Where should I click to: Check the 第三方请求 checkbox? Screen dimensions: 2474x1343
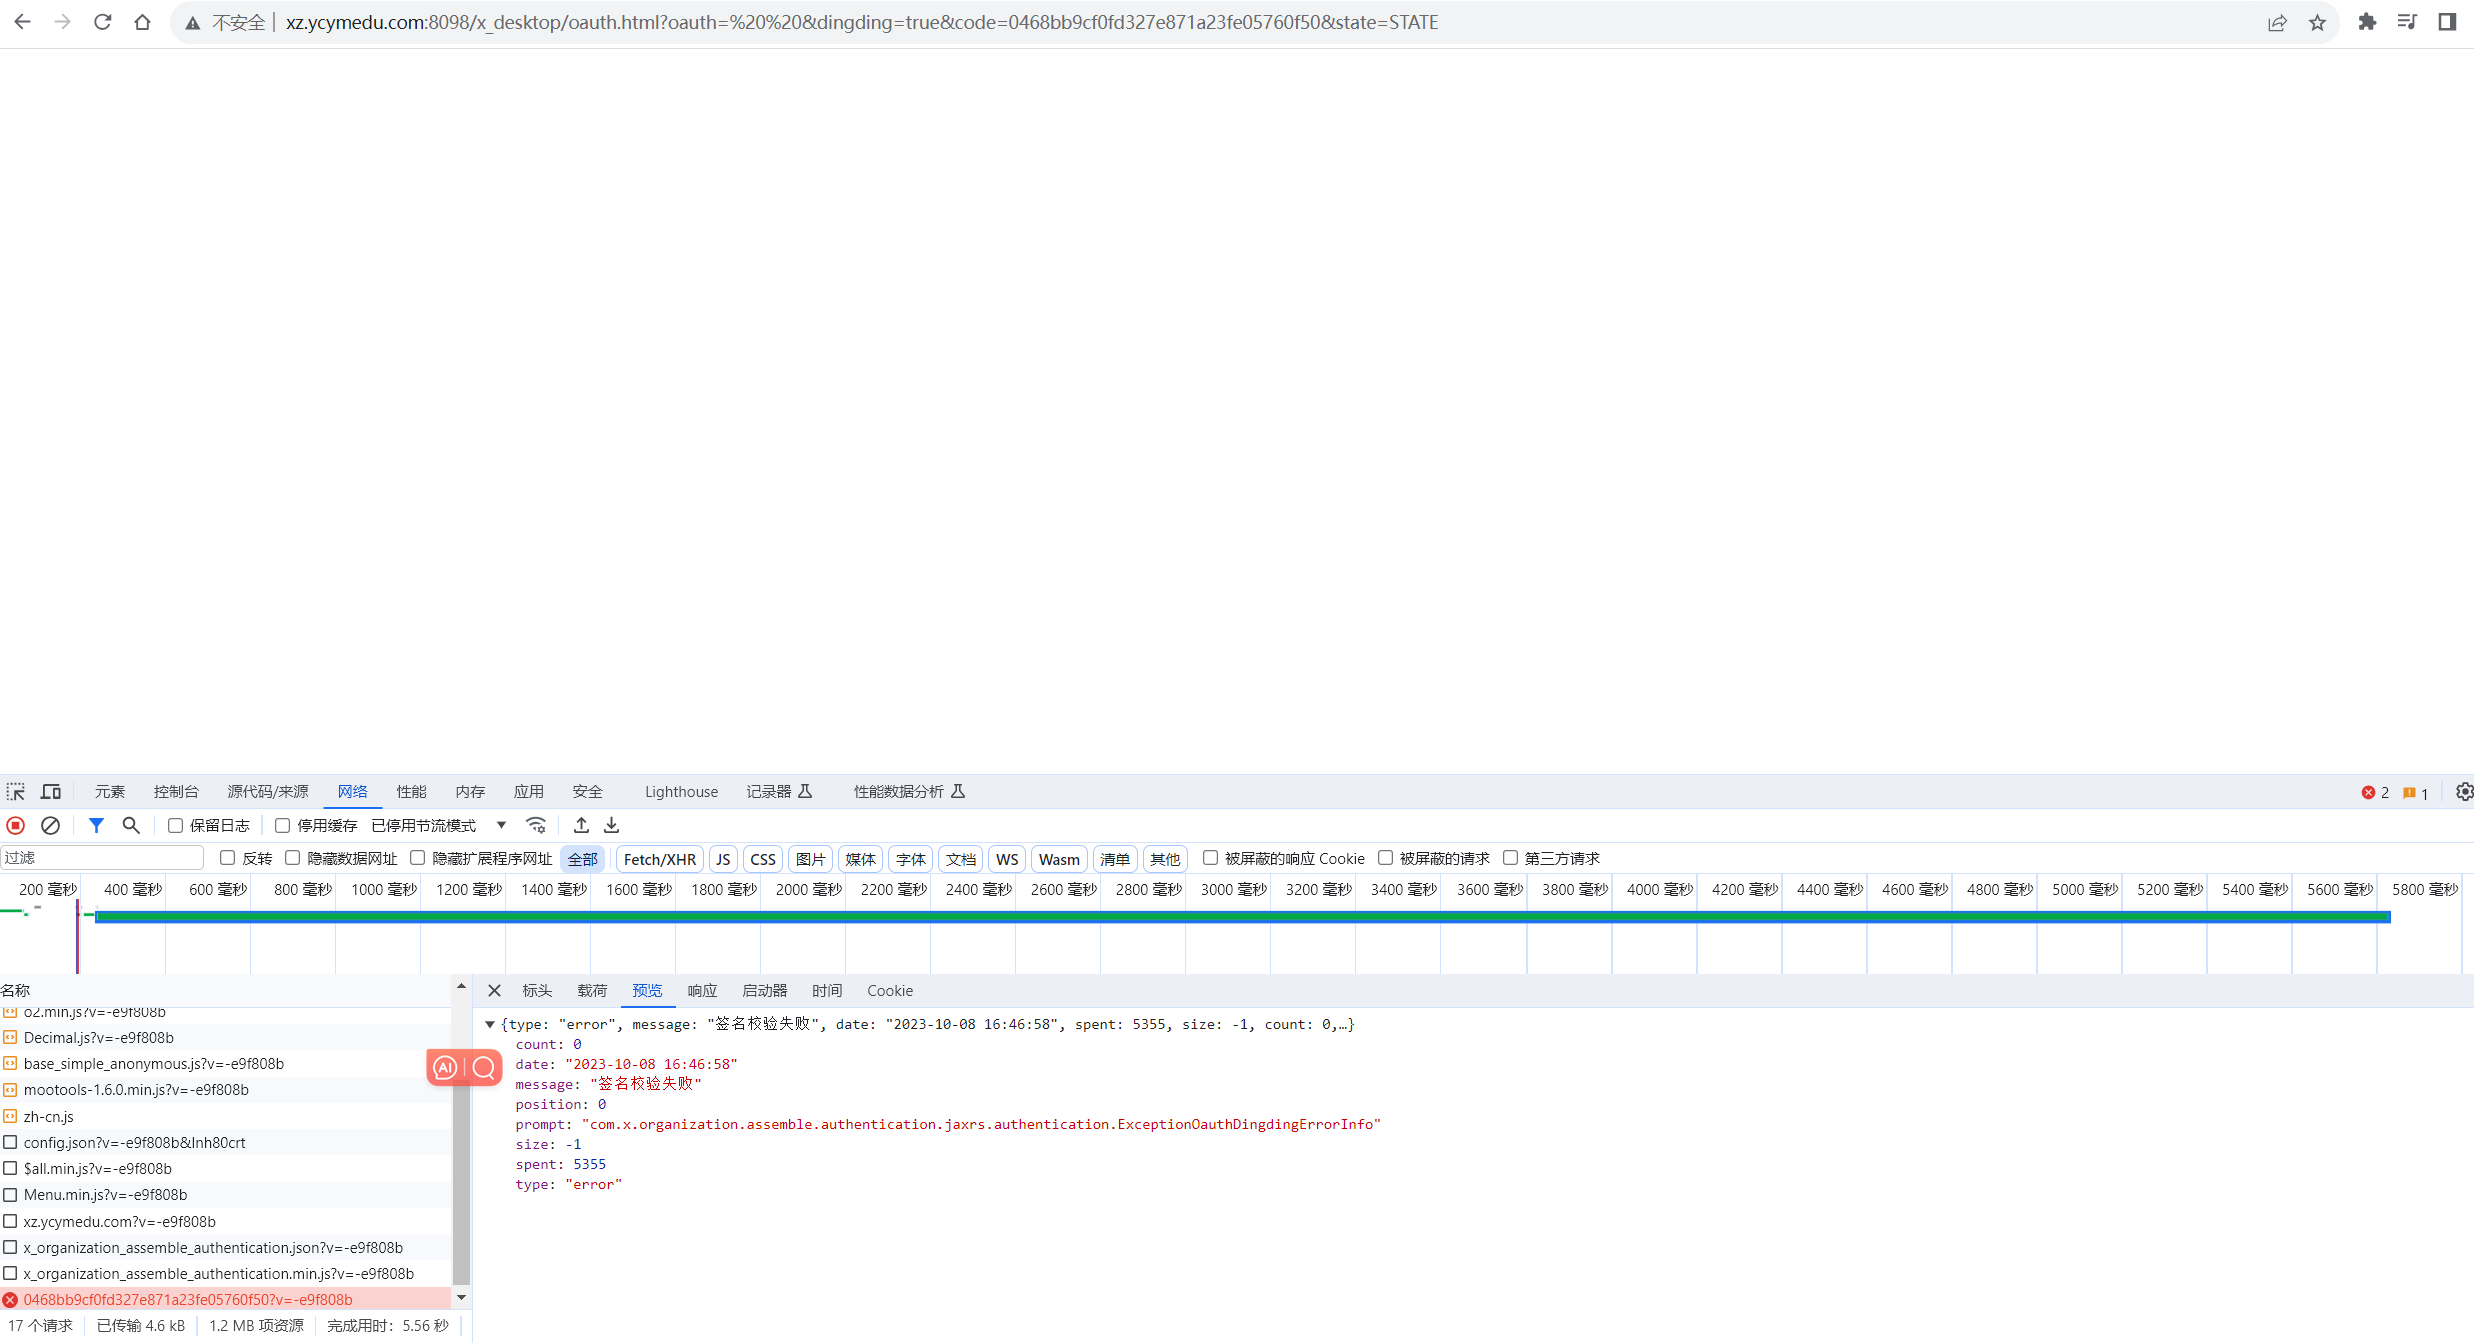(x=1510, y=858)
